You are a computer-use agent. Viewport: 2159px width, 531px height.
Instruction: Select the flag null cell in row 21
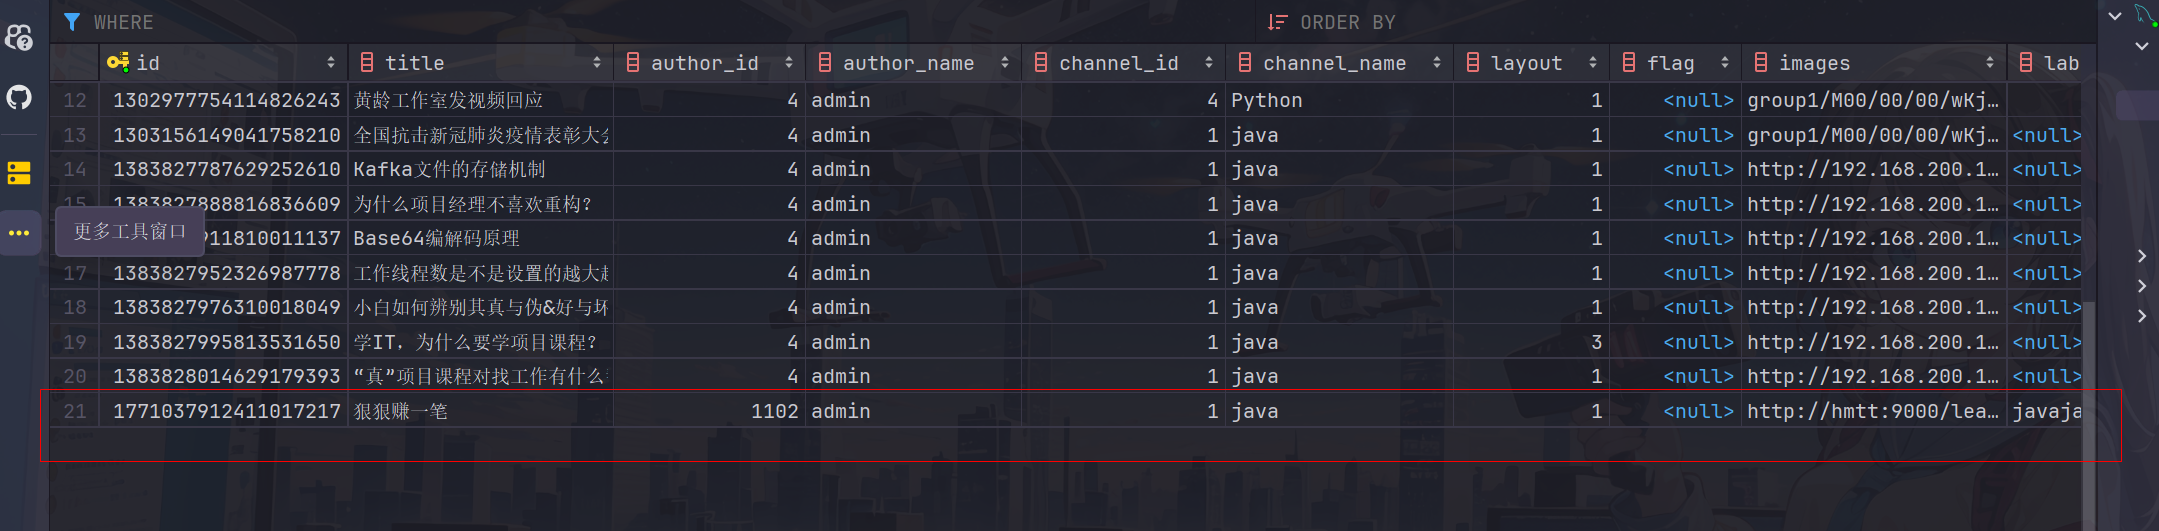1676,411
